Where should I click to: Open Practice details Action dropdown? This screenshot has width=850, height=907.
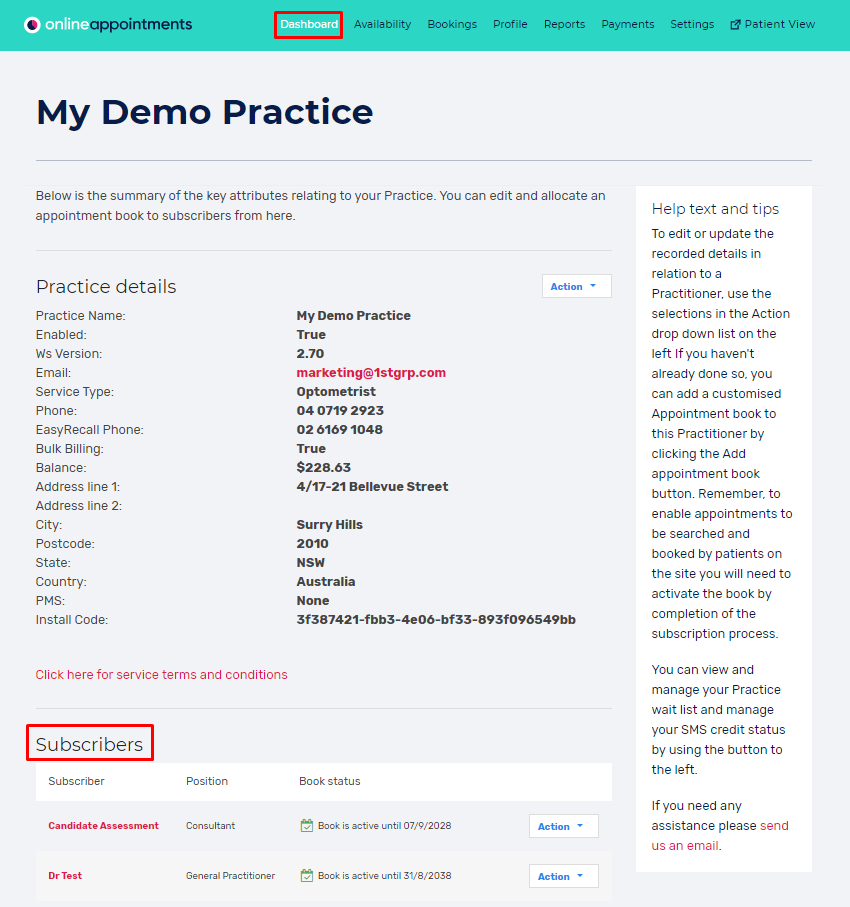[576, 287]
